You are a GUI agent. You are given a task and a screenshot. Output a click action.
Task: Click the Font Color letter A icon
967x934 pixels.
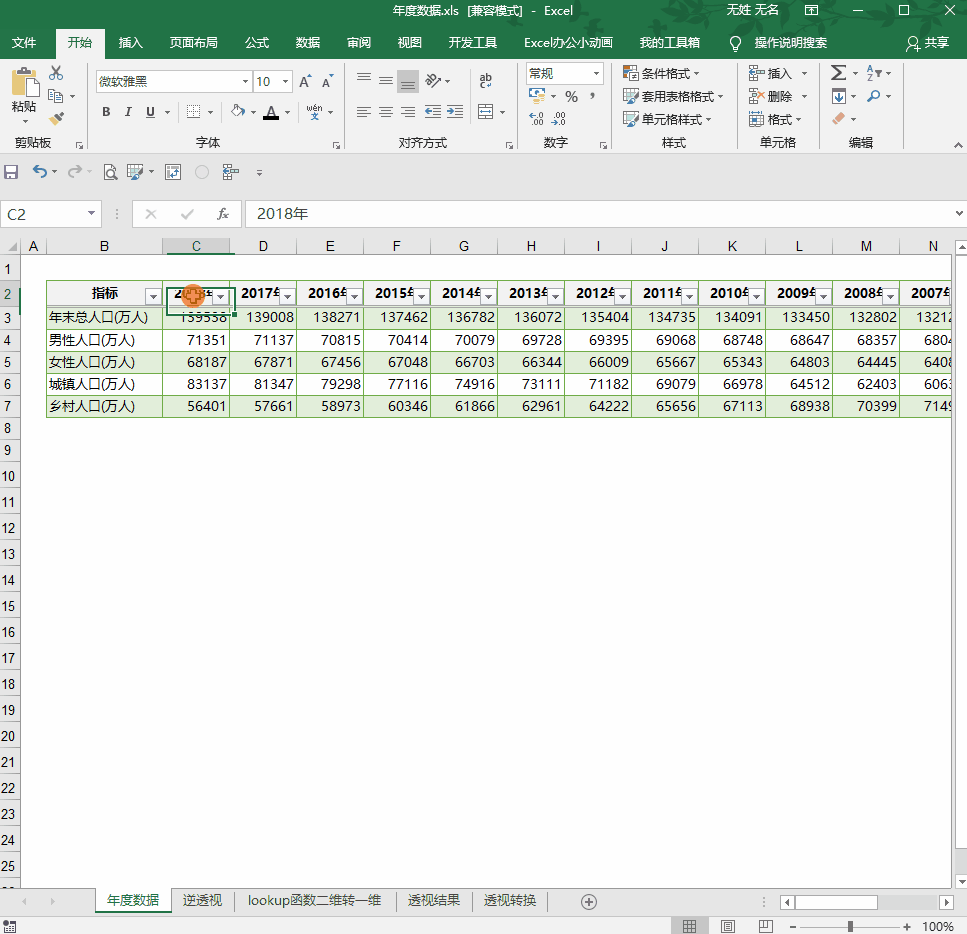[x=271, y=112]
